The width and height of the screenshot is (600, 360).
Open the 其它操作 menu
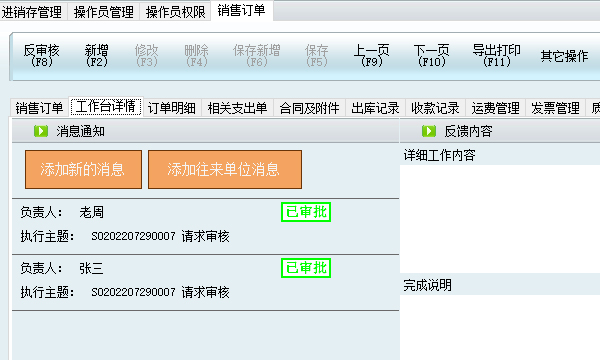coord(564,56)
